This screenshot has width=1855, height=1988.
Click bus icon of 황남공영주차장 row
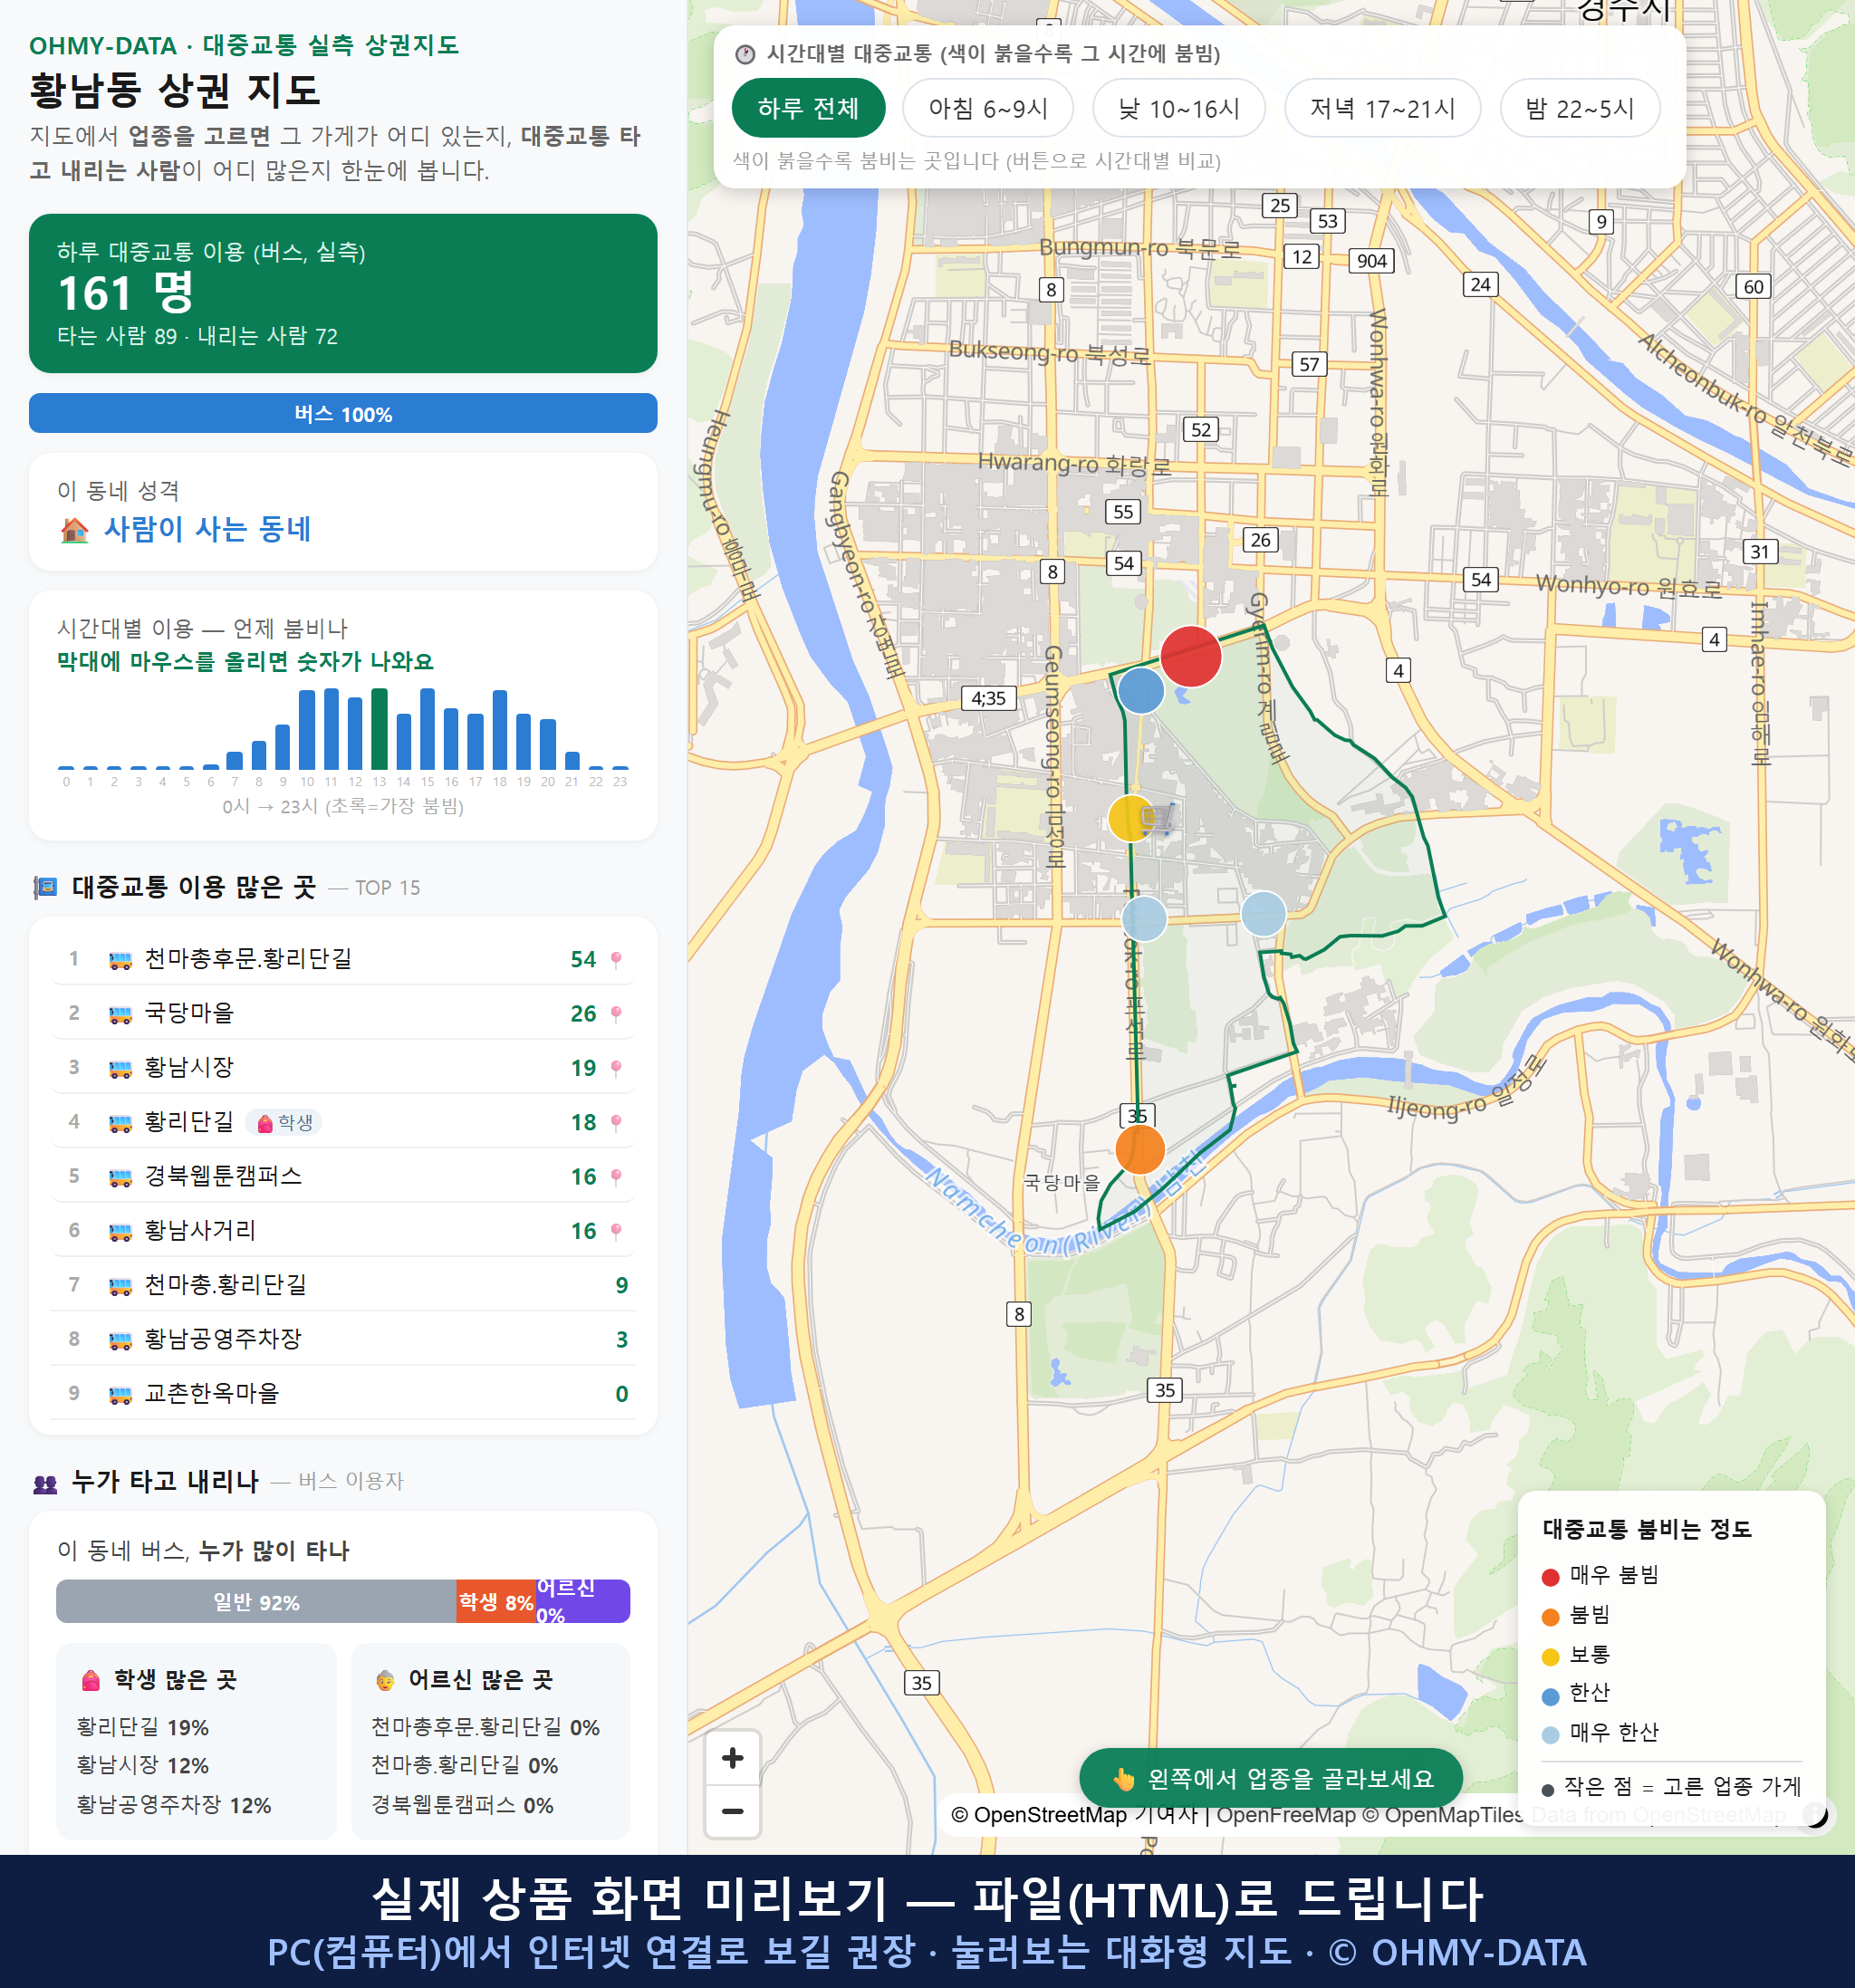pos(120,1341)
